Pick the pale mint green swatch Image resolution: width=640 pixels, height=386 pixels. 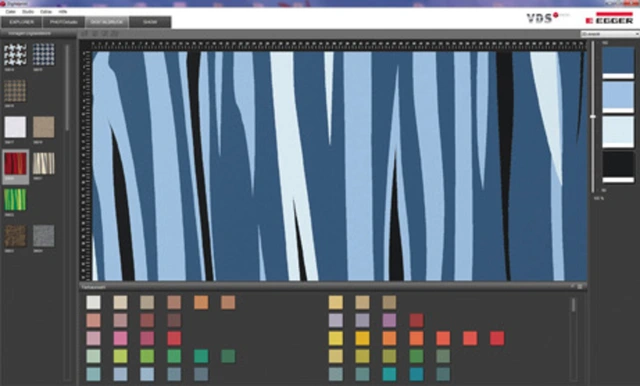click(93, 356)
